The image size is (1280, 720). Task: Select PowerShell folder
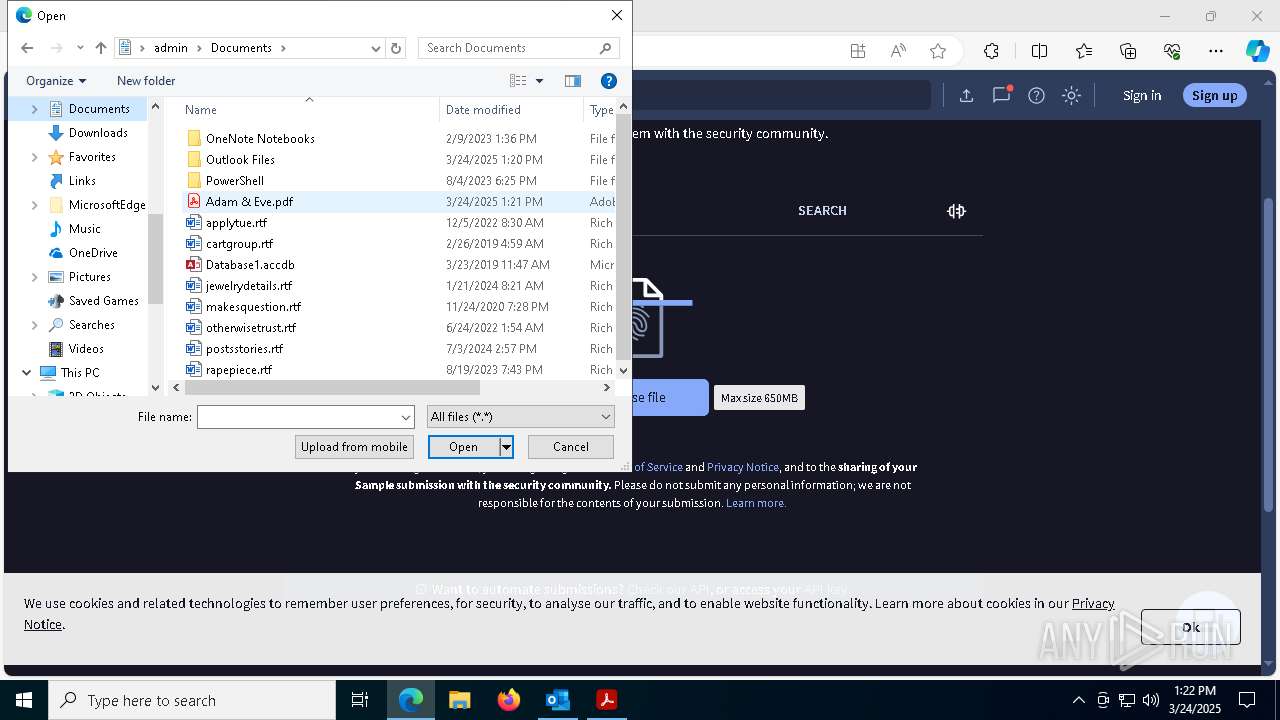pos(235,181)
